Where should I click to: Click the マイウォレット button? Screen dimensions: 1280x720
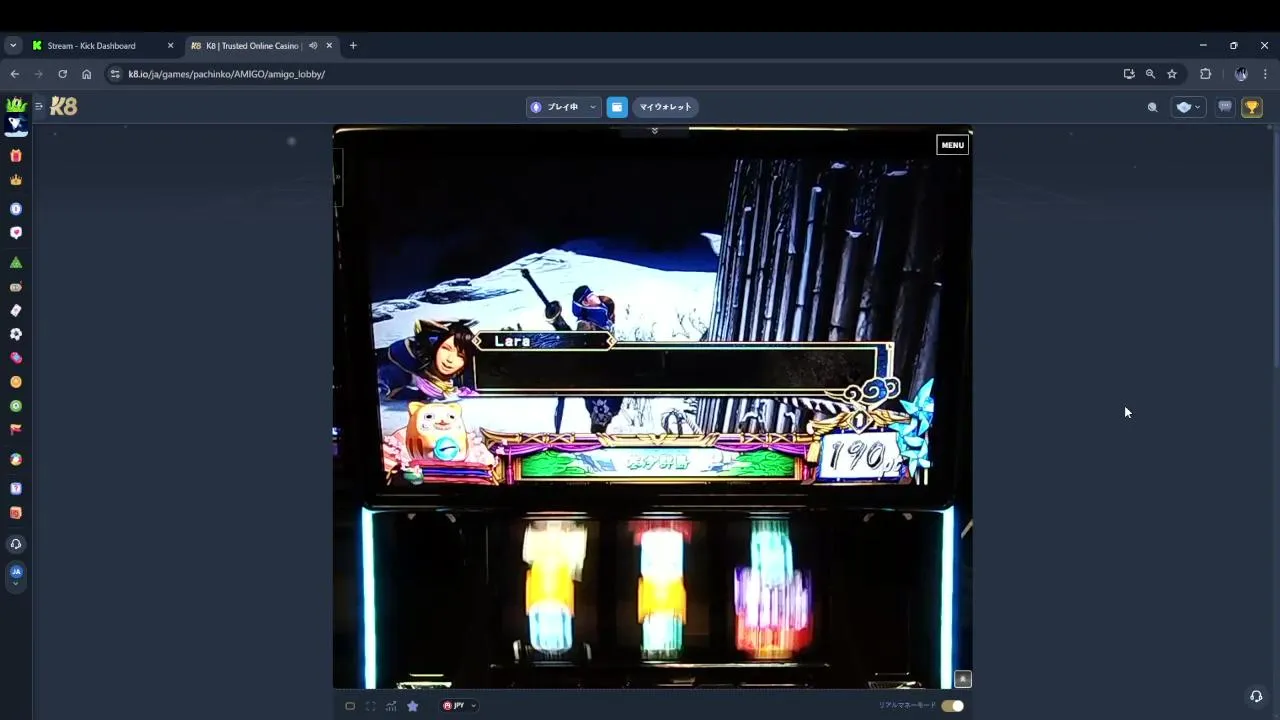(665, 107)
